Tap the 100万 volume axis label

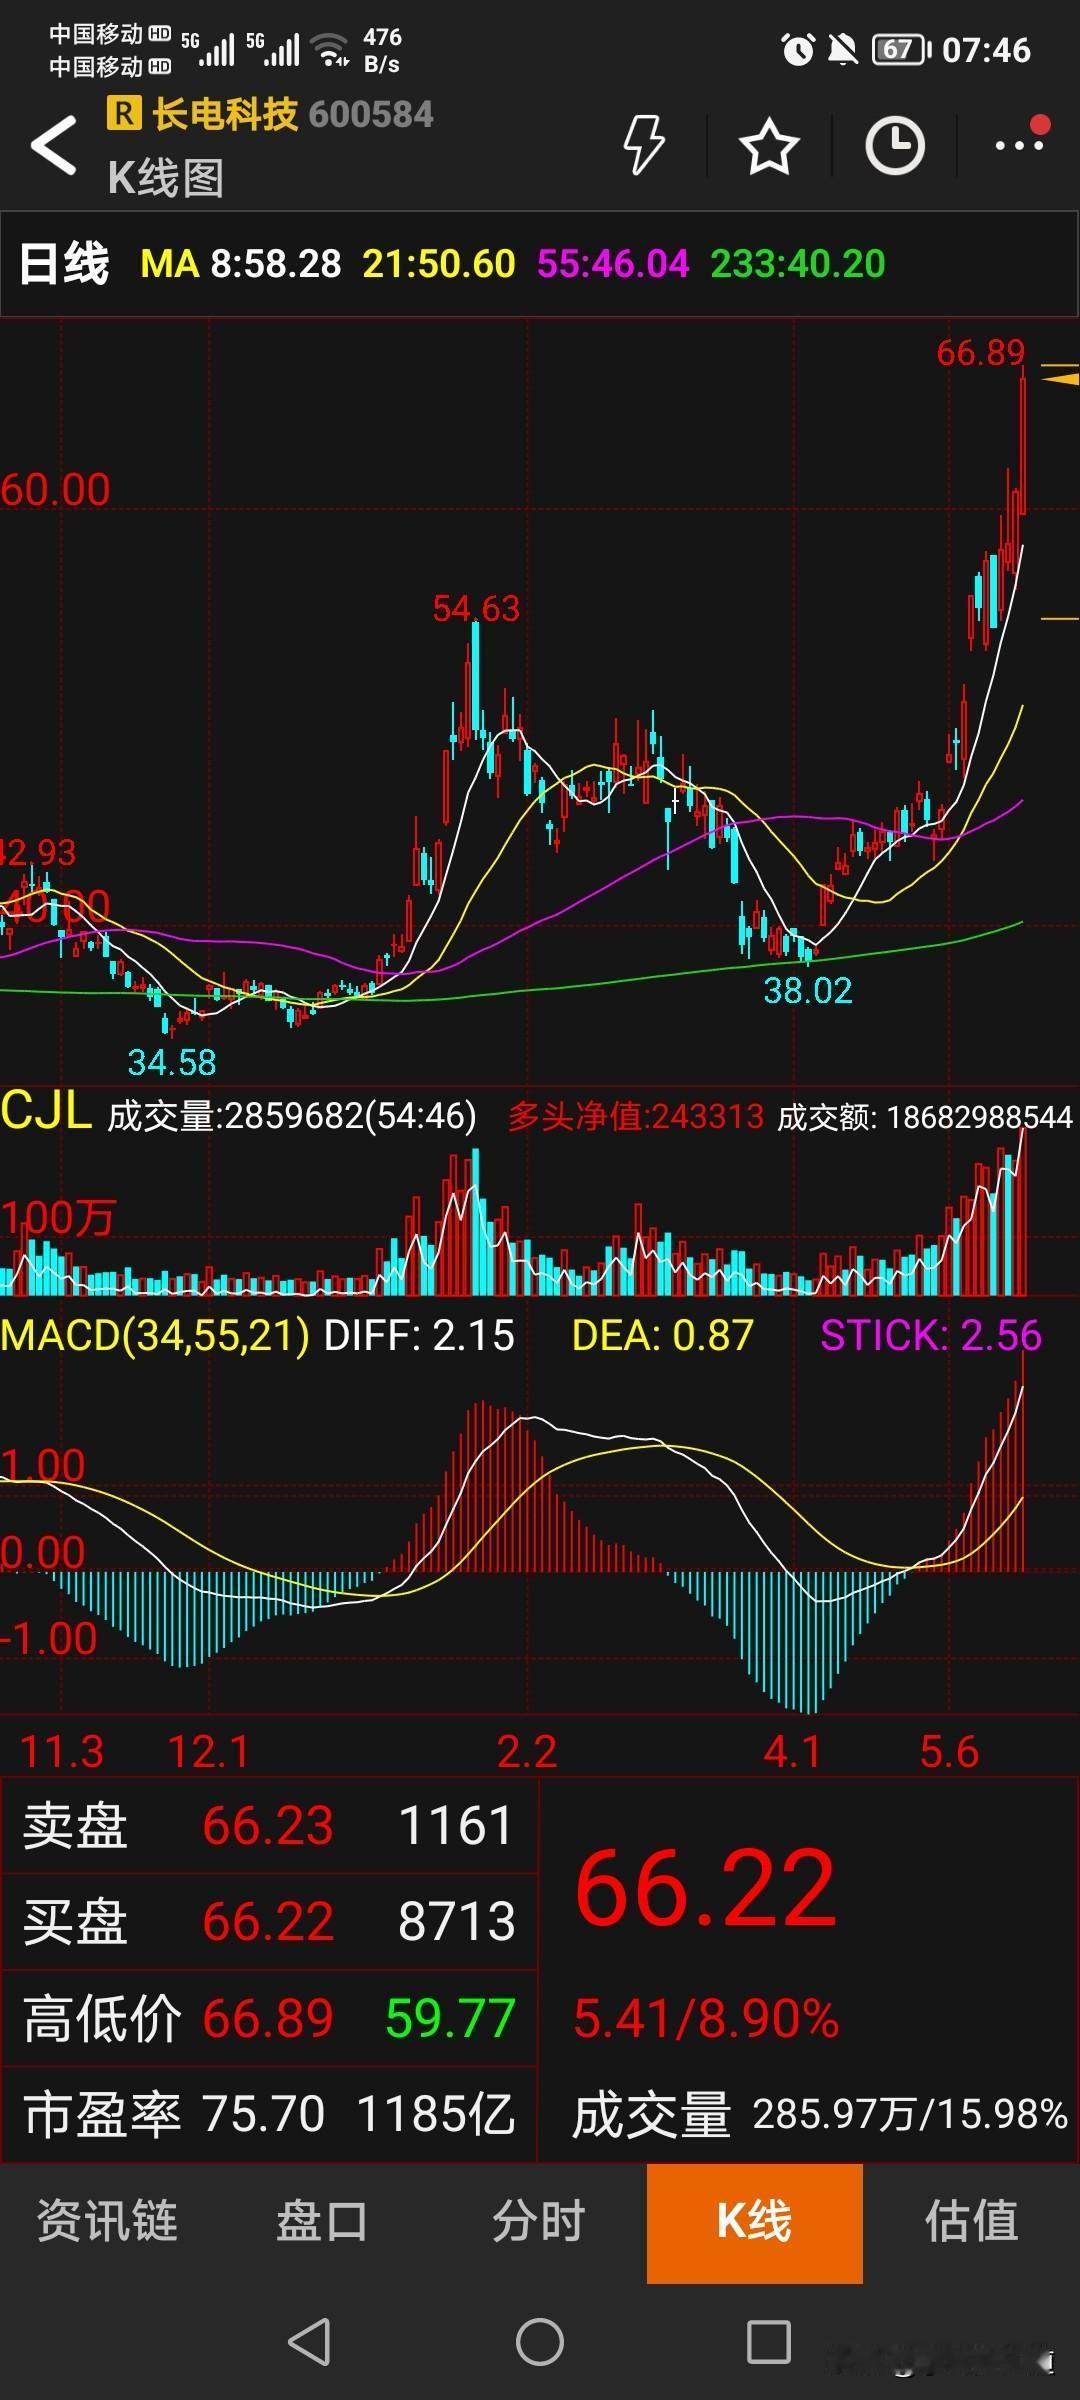click(57, 1218)
